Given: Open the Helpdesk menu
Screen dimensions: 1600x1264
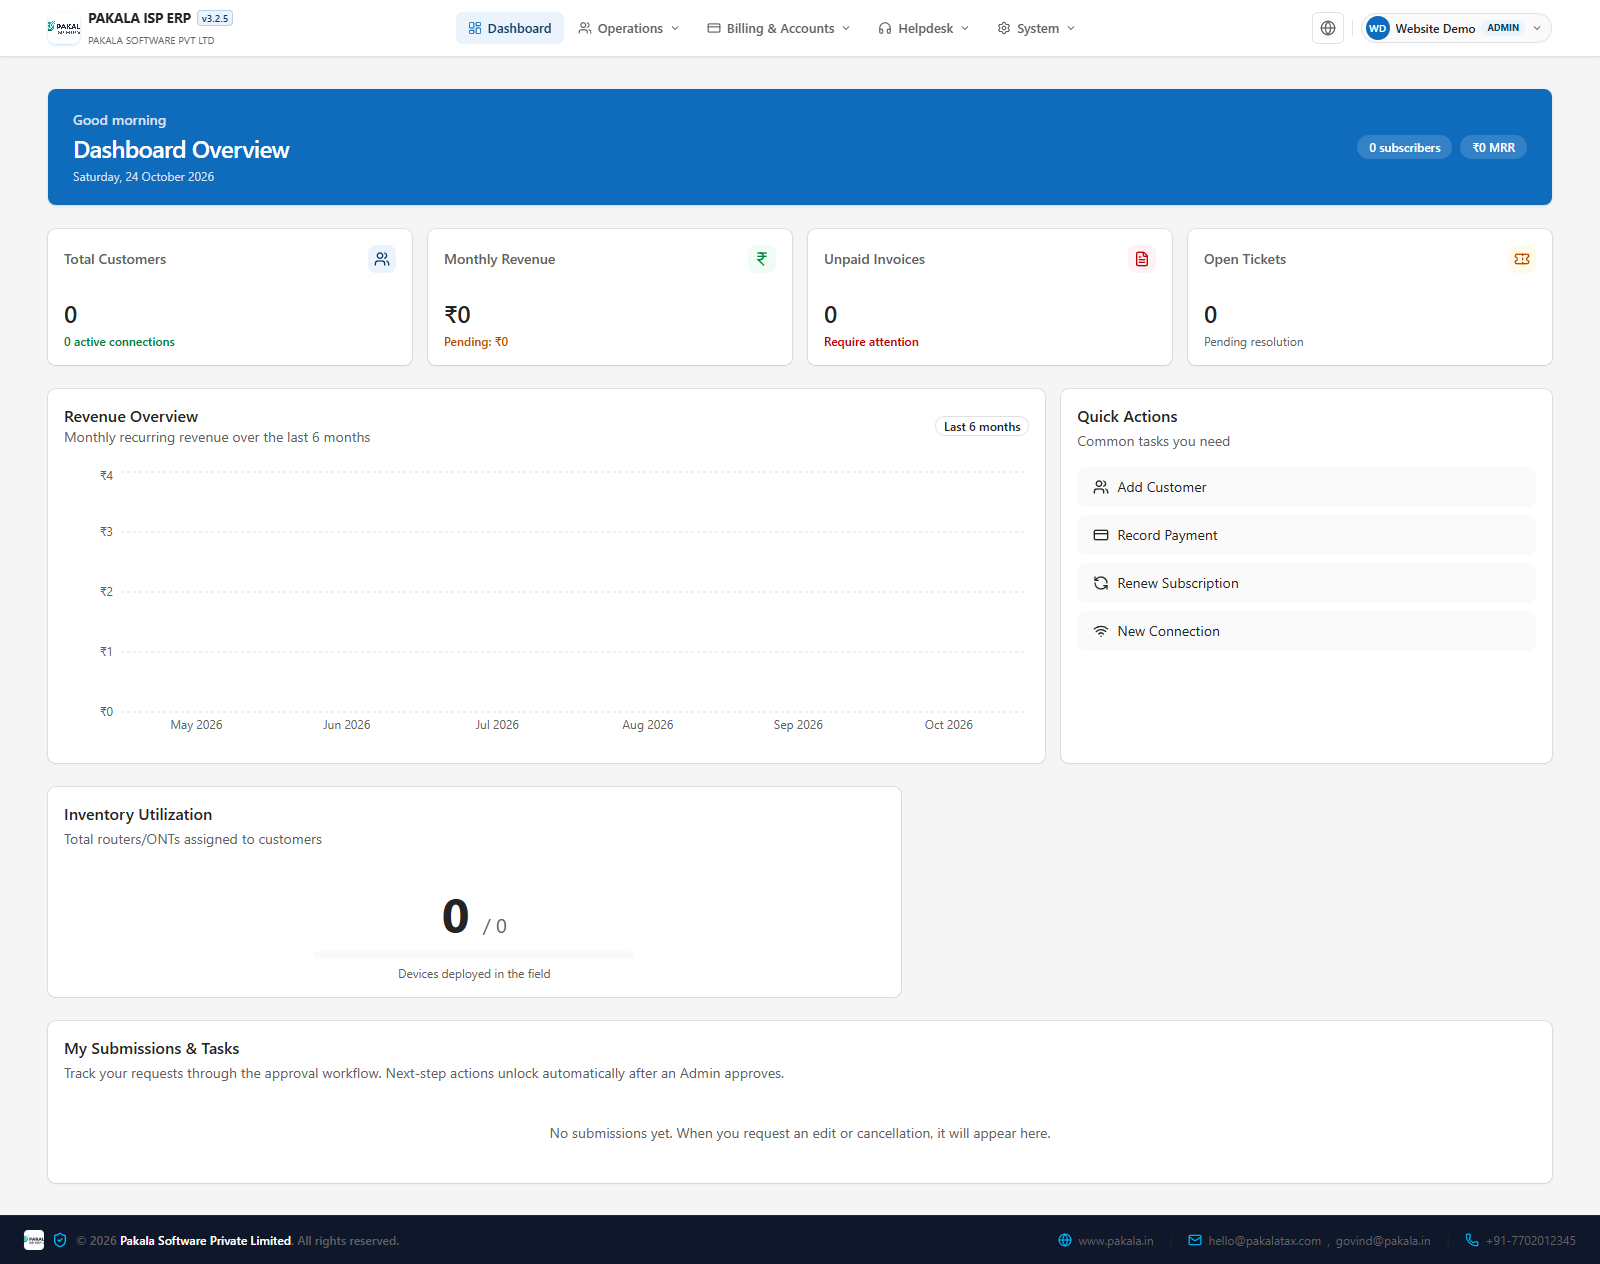Looking at the screenshot, I should point(924,28).
